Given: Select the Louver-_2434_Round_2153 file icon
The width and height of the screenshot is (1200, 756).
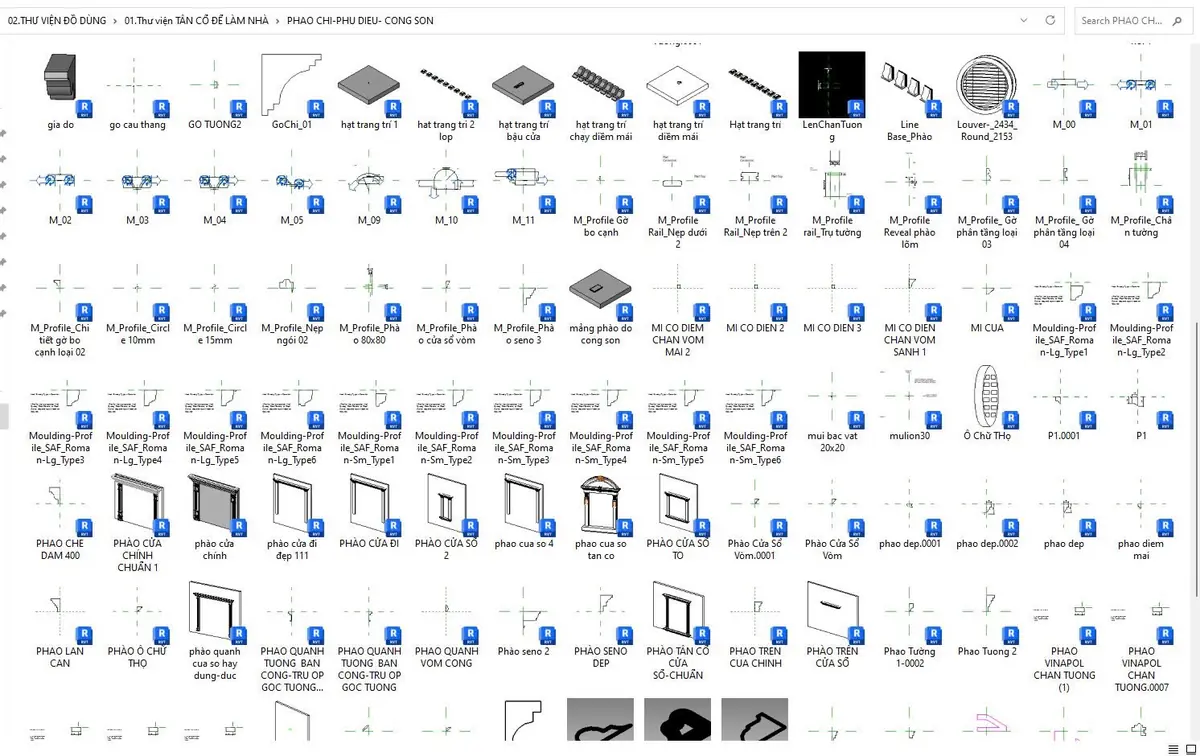Looking at the screenshot, I should tap(986, 85).
